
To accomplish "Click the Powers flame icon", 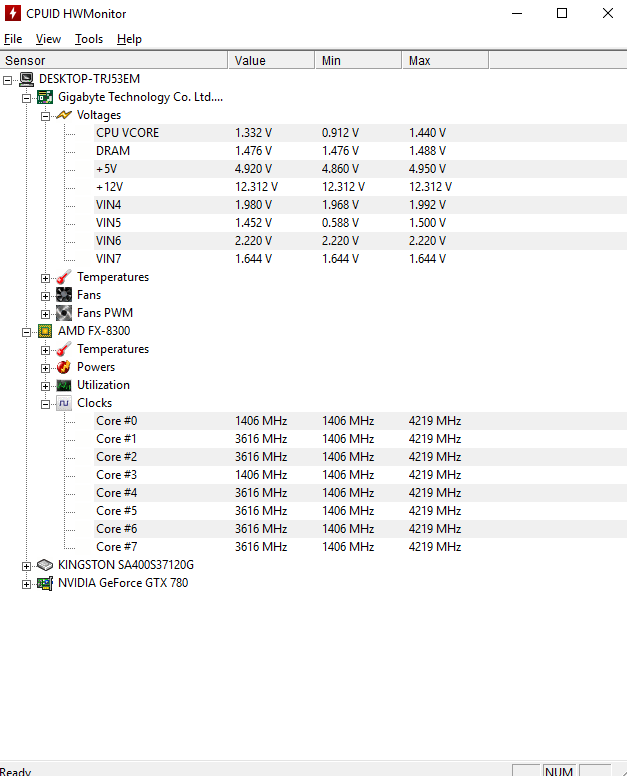I will coord(64,367).
